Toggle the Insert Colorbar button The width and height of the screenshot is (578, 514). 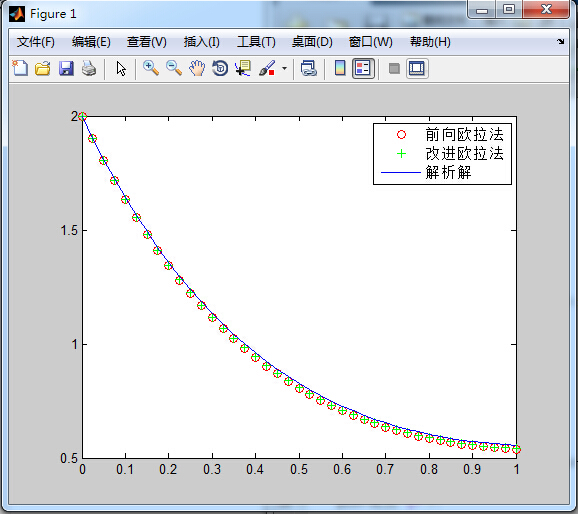pyautogui.click(x=340, y=69)
